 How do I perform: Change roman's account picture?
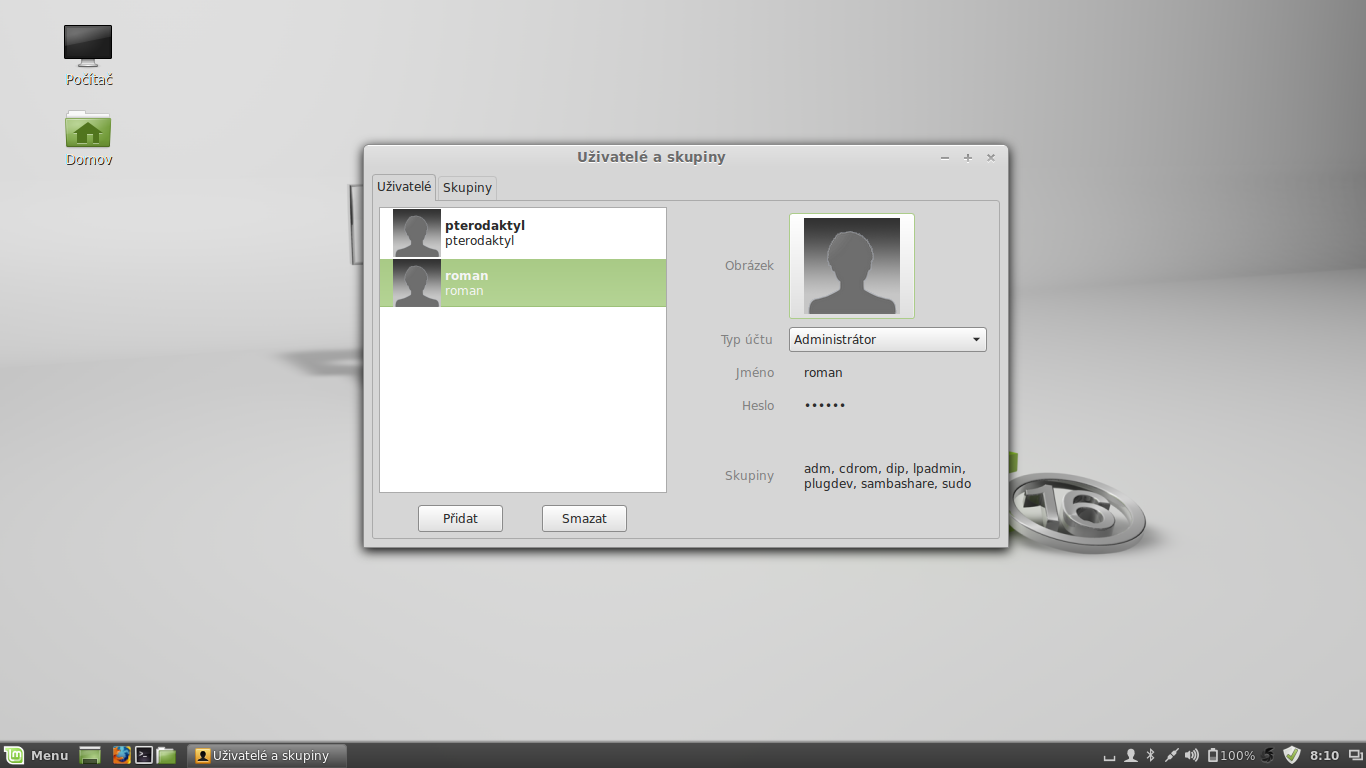(851, 265)
